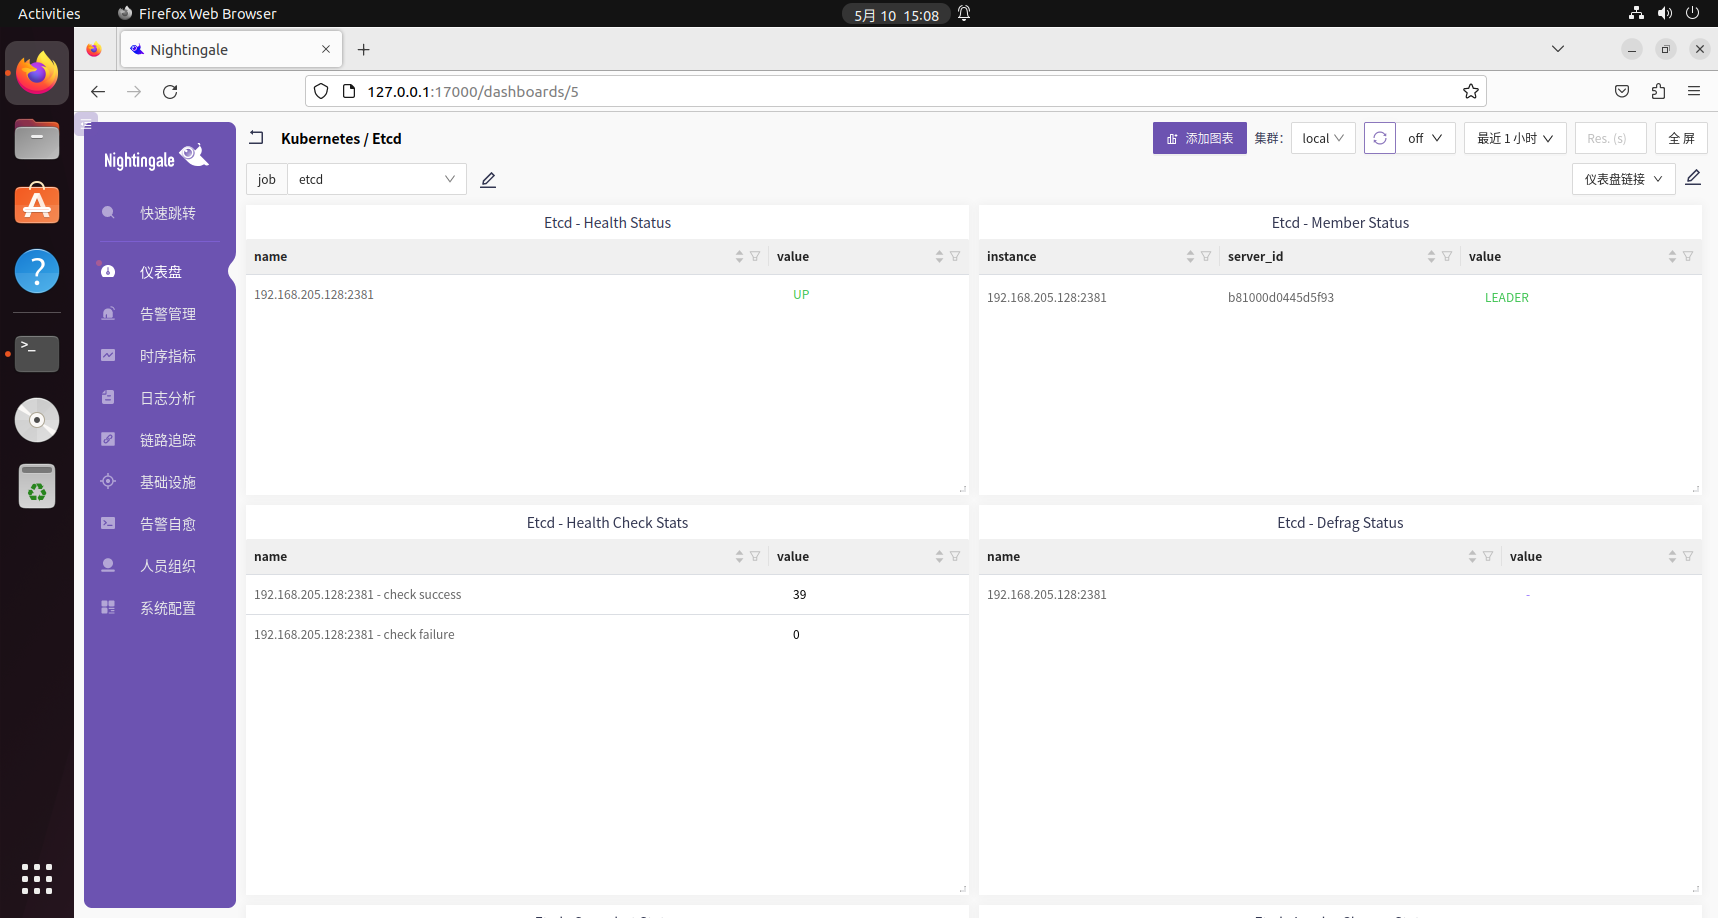1718x918 pixels.
Task: Filter Defrag Status value column
Action: point(1688,557)
